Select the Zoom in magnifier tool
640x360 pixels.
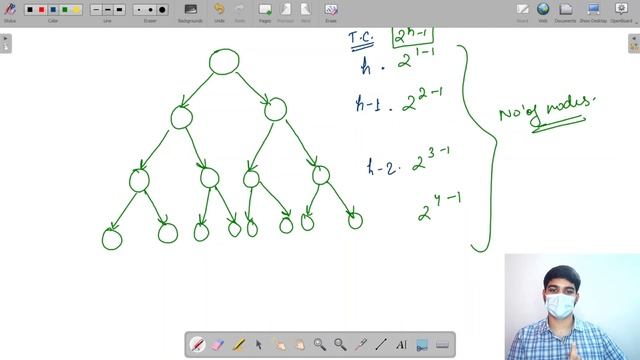coord(320,345)
